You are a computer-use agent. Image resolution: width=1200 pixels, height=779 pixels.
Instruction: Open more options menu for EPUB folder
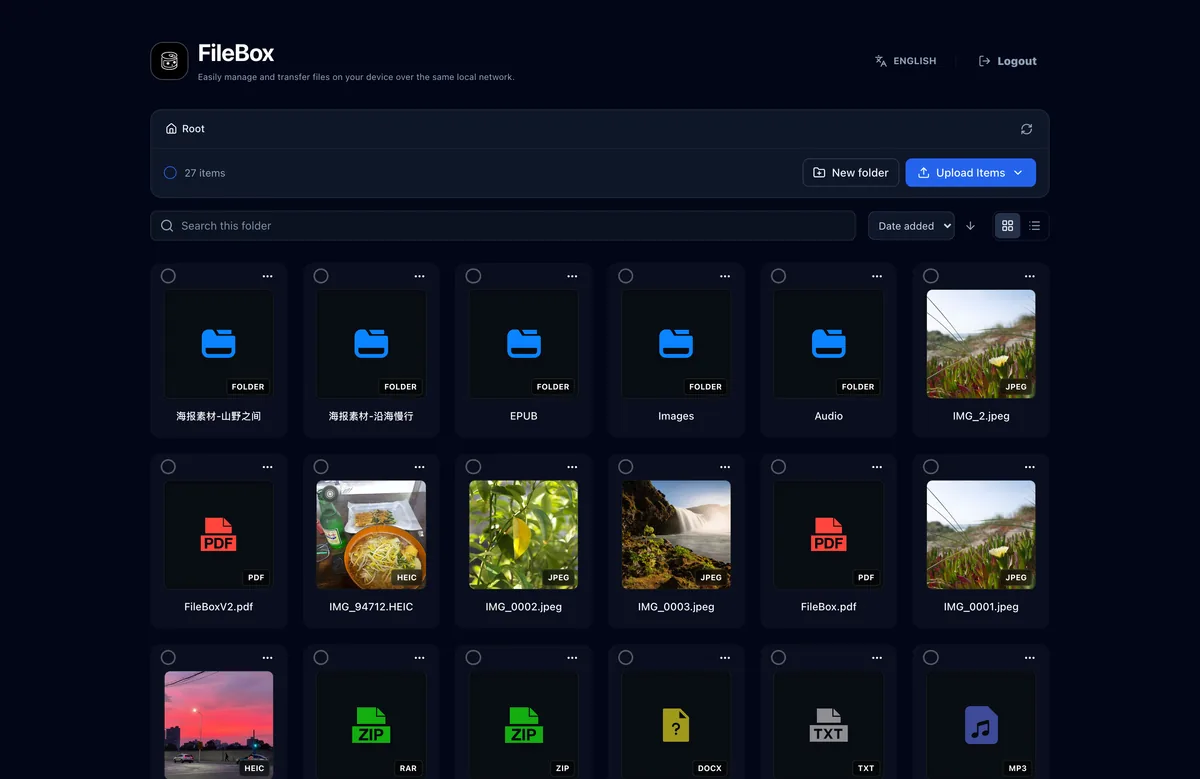point(572,276)
